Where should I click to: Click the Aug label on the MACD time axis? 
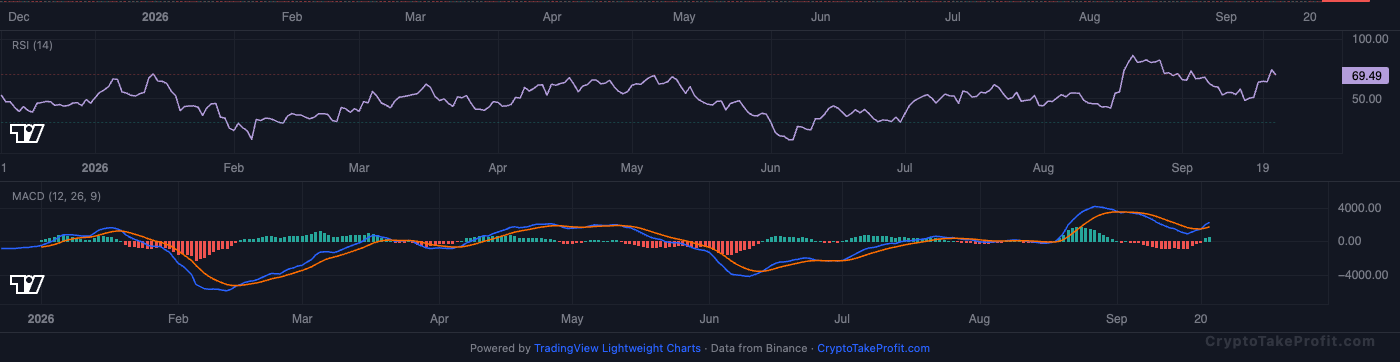pos(980,319)
